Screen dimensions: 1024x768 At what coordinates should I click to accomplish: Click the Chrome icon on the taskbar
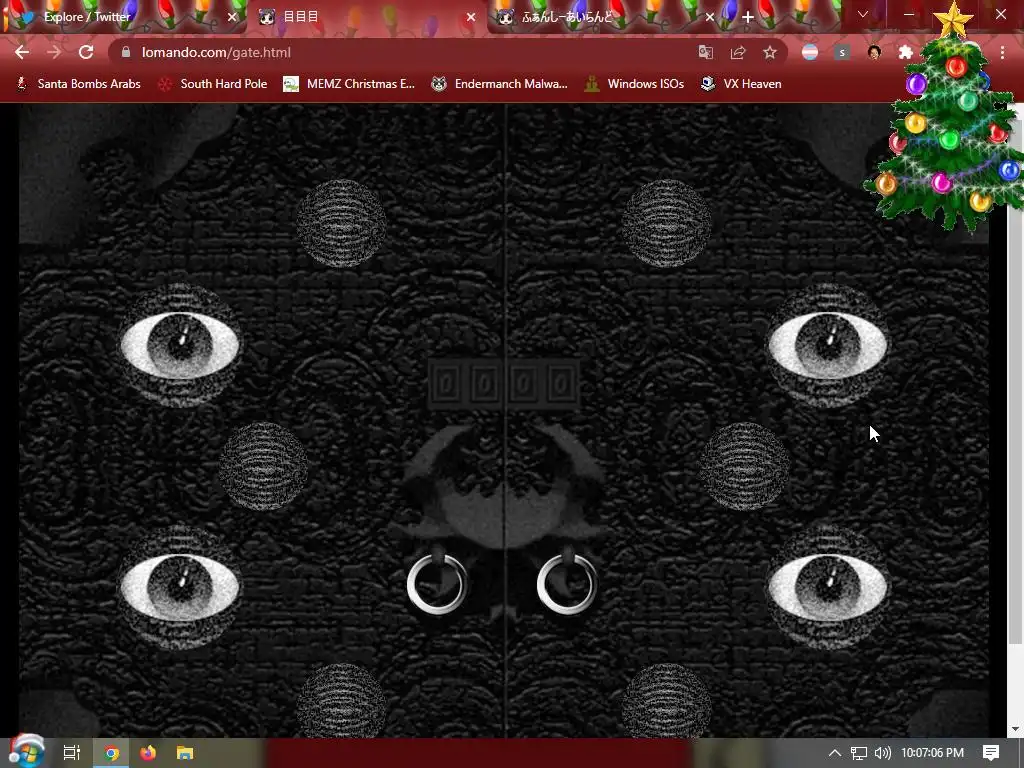tap(112, 753)
